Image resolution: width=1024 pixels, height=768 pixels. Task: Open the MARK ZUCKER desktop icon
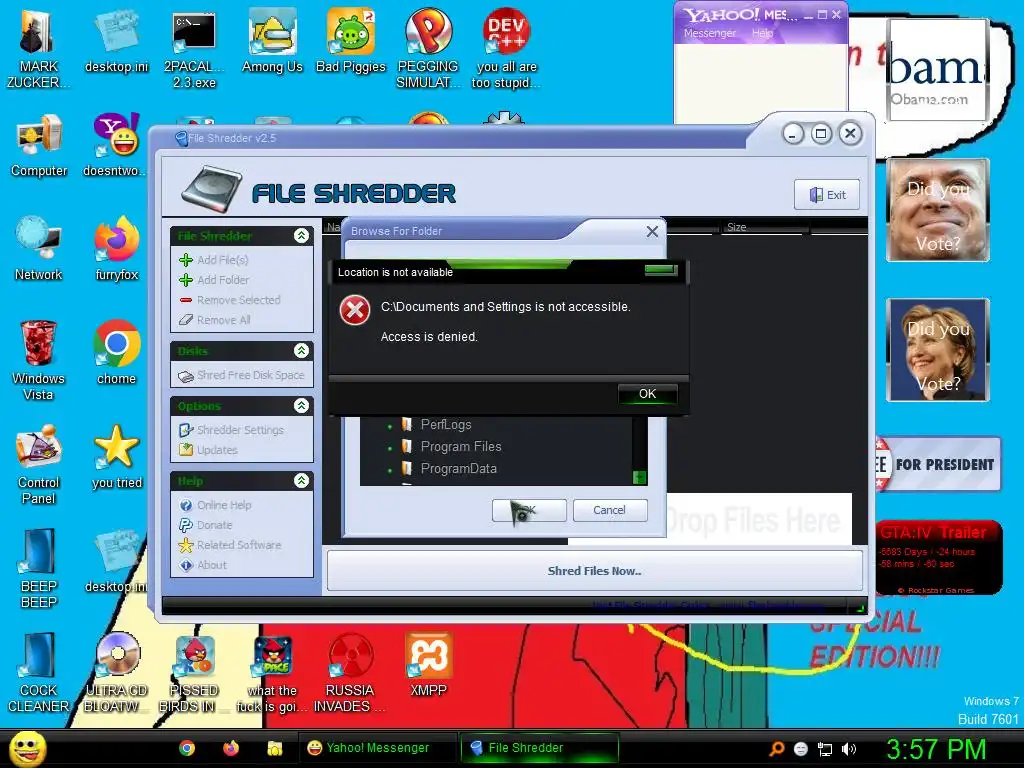38,49
